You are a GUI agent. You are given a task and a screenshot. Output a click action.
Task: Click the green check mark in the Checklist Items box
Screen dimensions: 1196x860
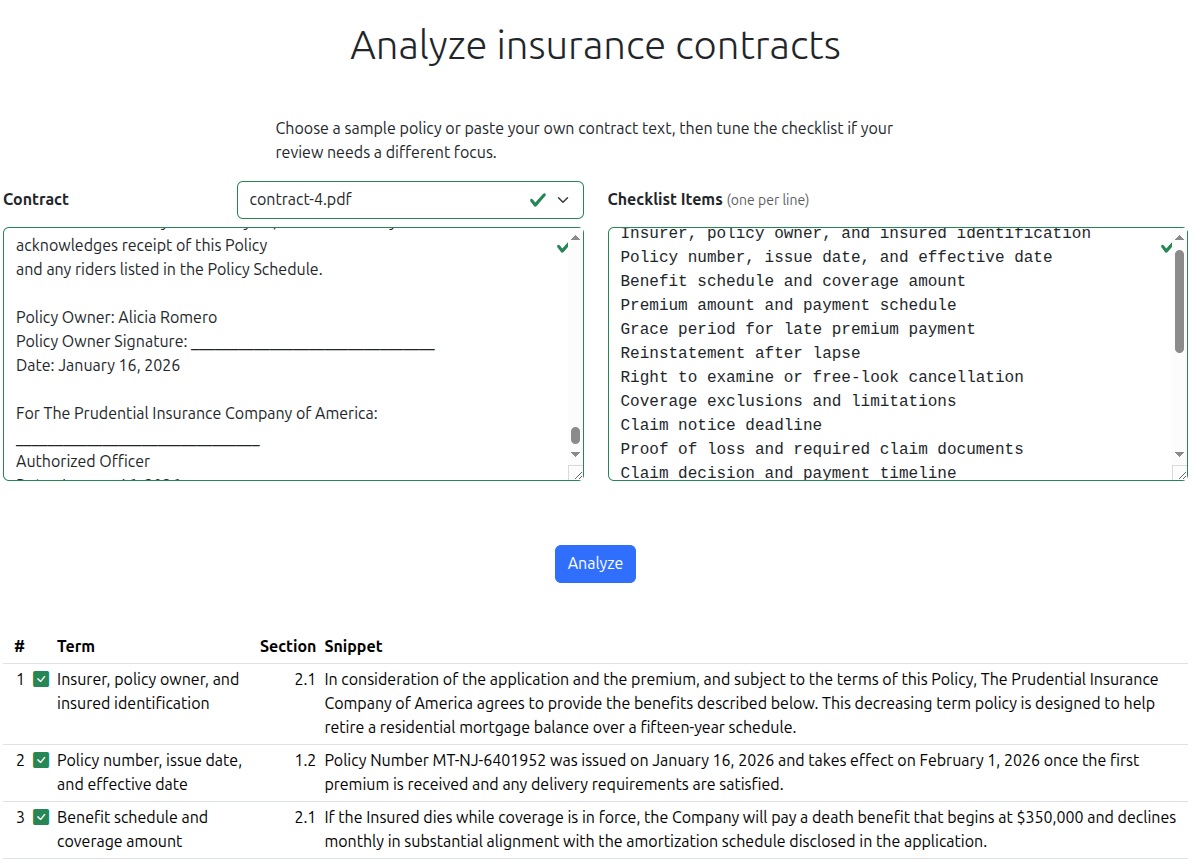(1164, 247)
